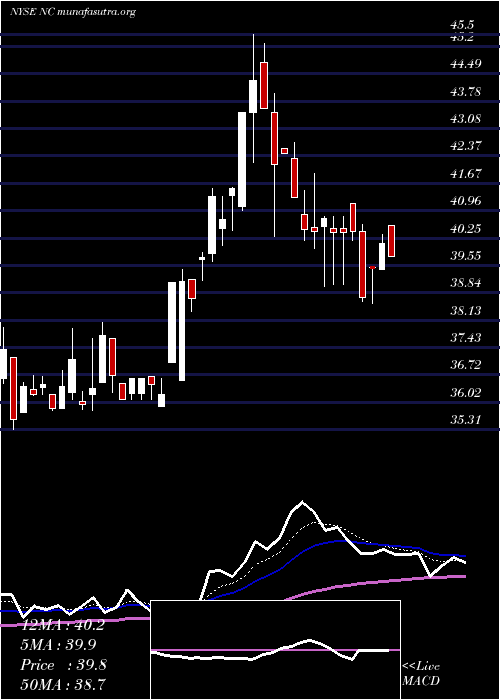Viewport: 500px width, 700px height.
Task: Select the '12MA : 40.2' readout
Action: pyautogui.click(x=63, y=625)
